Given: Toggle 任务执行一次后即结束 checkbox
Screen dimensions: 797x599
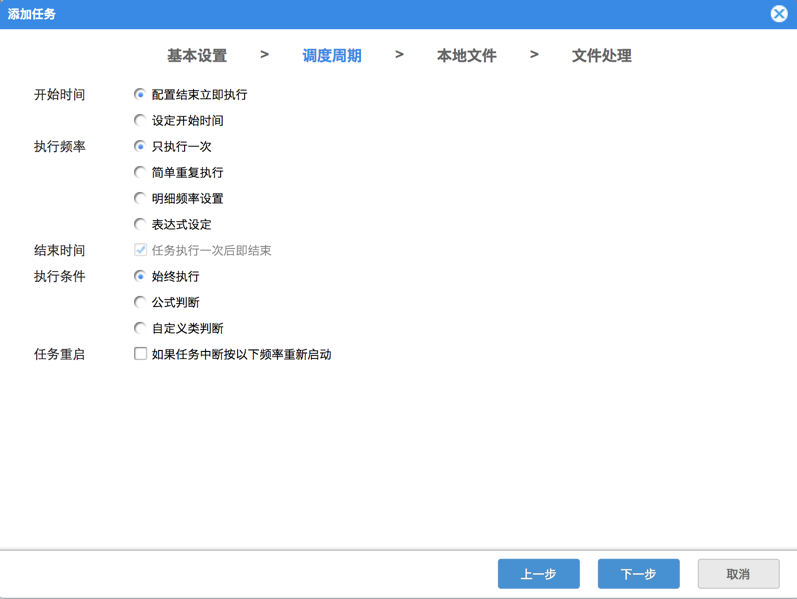Looking at the screenshot, I should (140, 250).
